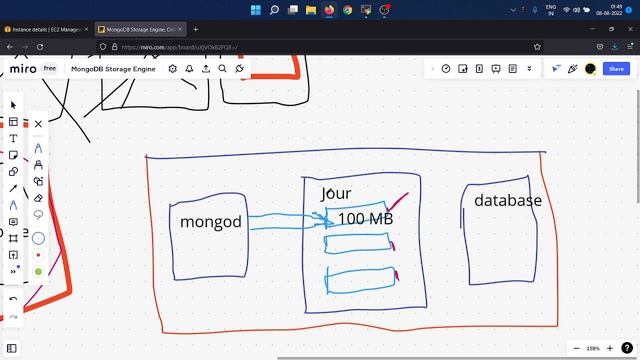Select the Eraser tool
640x360 pixels.
coord(38,198)
